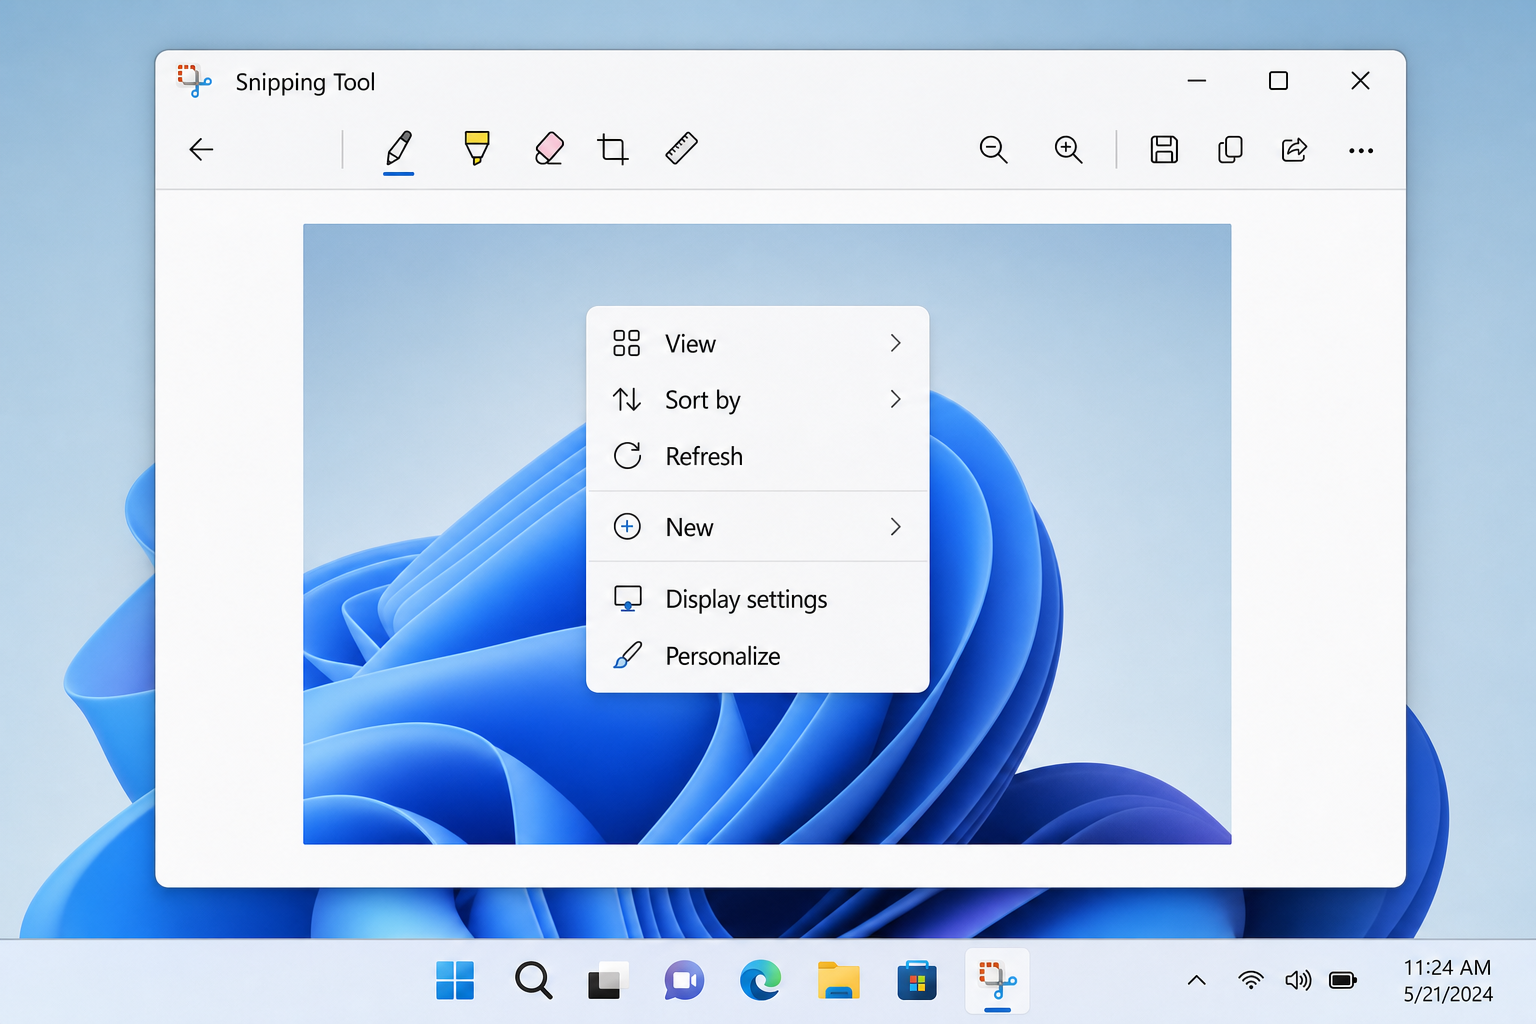Open the See more three-dot menu
This screenshot has height=1024, width=1536.
point(1361,151)
